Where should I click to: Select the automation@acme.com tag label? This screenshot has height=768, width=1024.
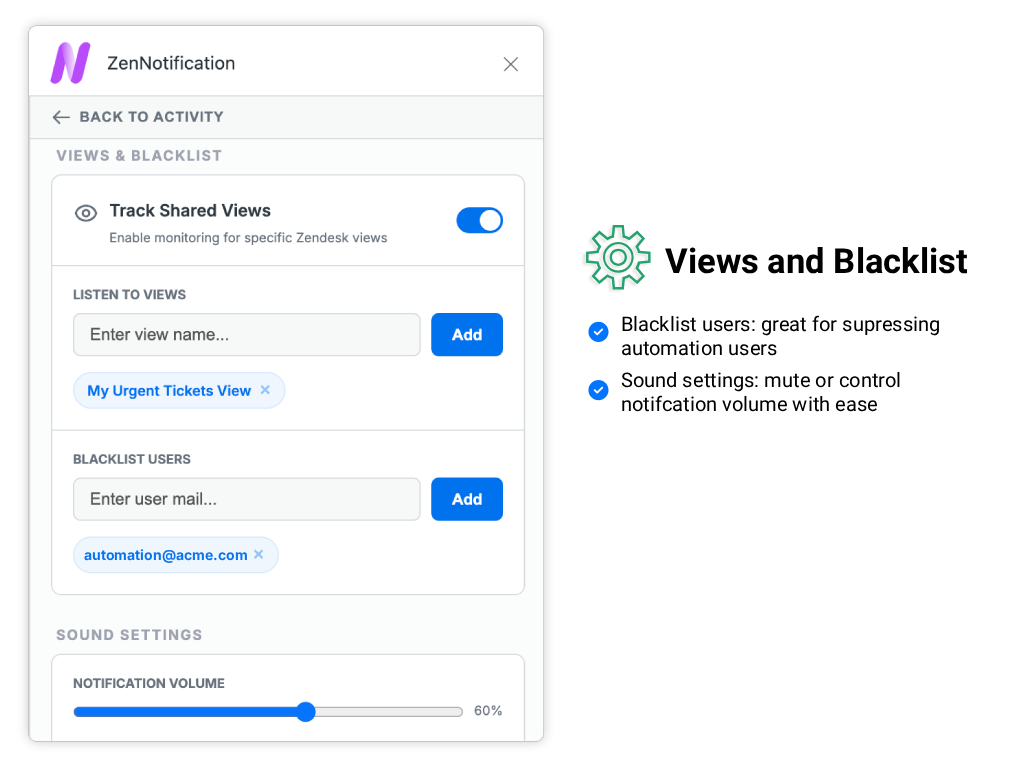[x=165, y=555]
